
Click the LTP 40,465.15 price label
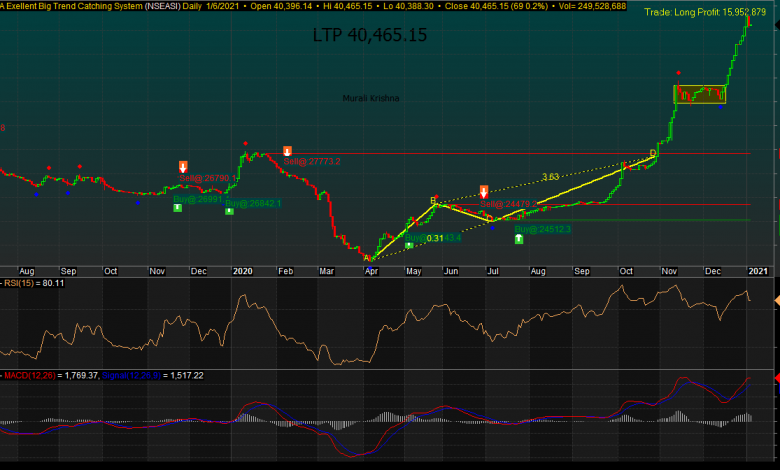click(370, 35)
